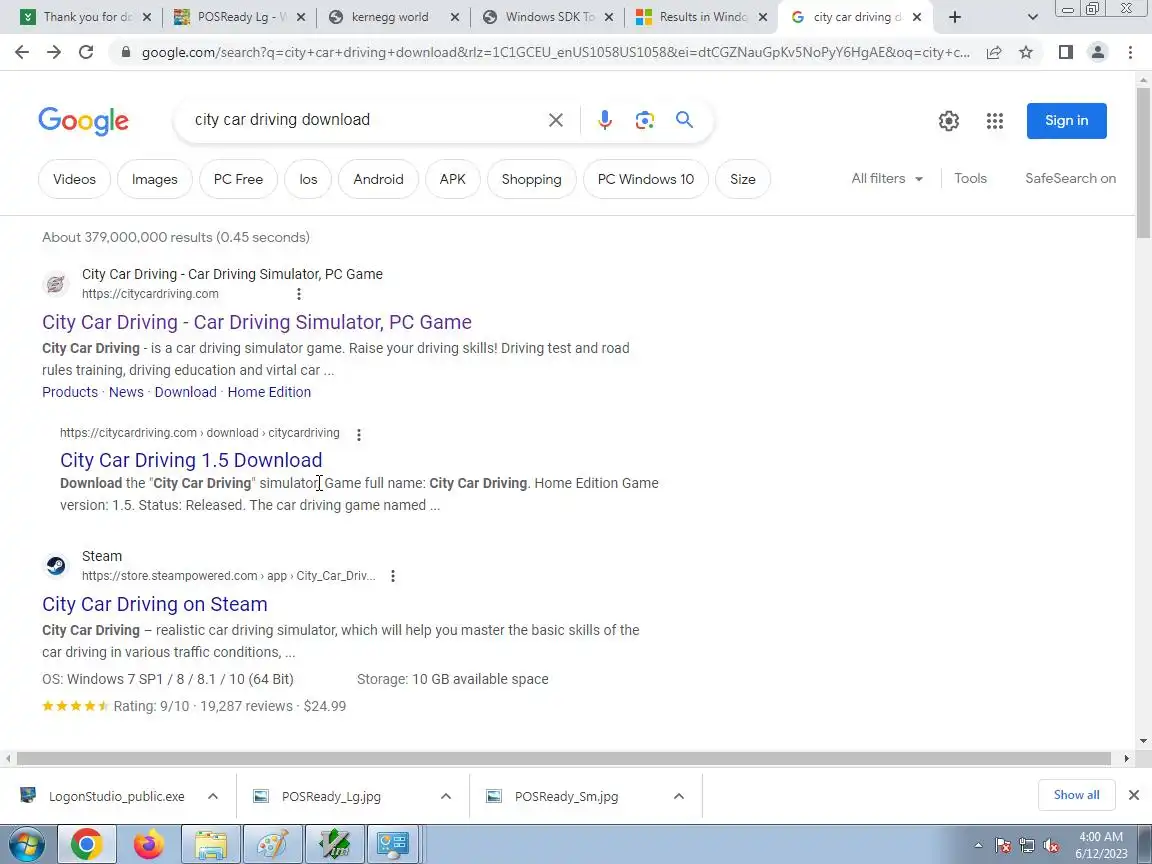Open Chrome three-dot menu

pos(1131,52)
